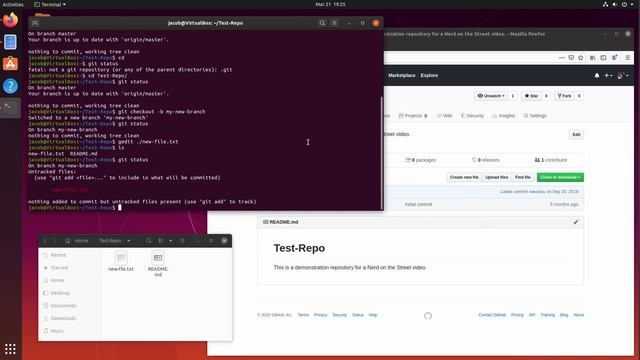640x360 pixels.
Task: Open GitHub notifications bell
Action: point(597,76)
